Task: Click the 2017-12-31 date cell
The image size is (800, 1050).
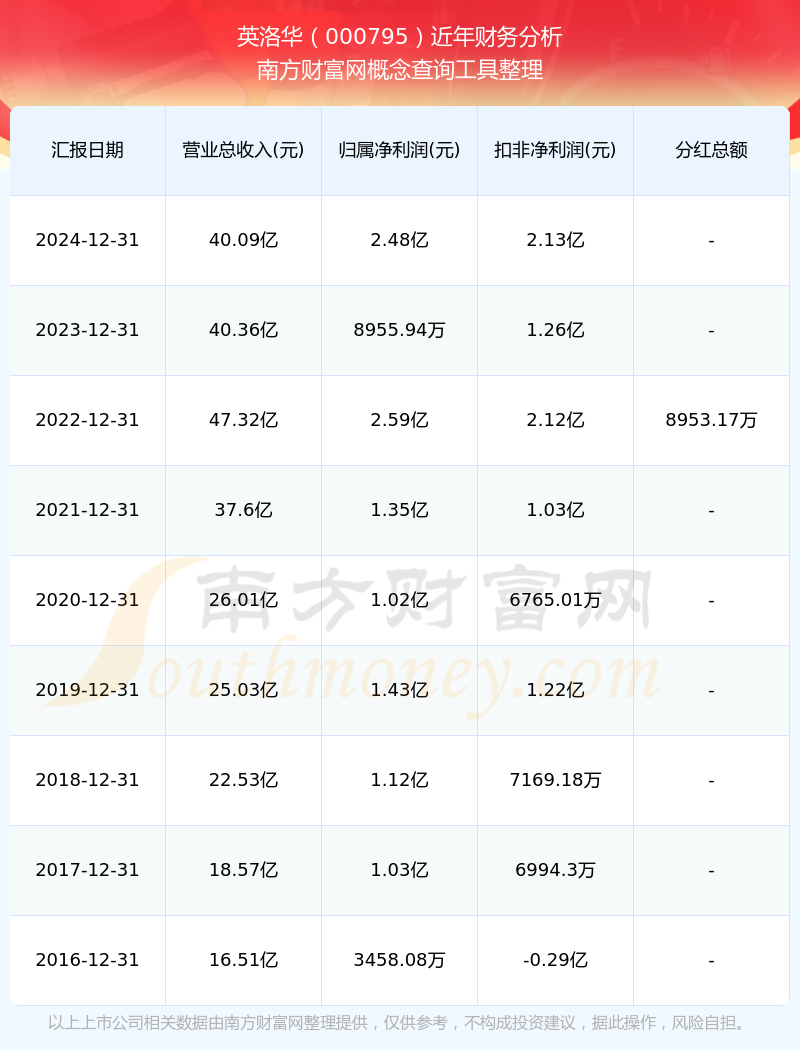Action: pyautogui.click(x=88, y=870)
